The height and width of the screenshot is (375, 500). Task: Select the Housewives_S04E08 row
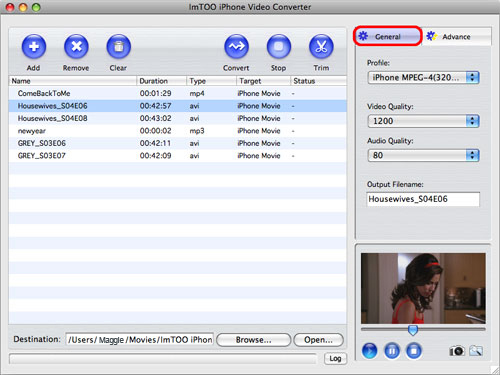tap(178, 118)
